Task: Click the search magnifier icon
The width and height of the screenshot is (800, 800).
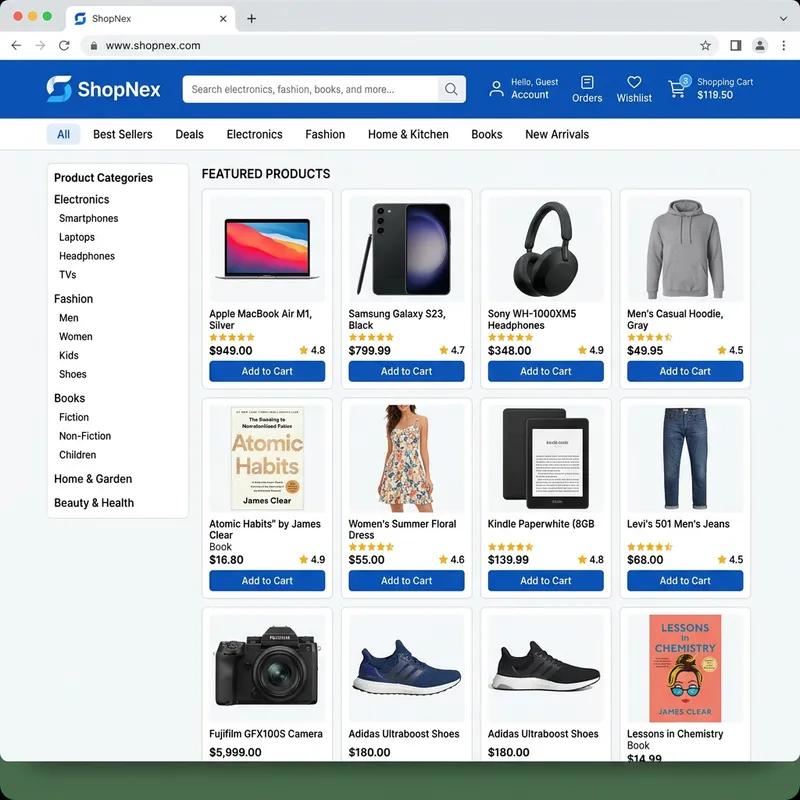Action: [451, 89]
